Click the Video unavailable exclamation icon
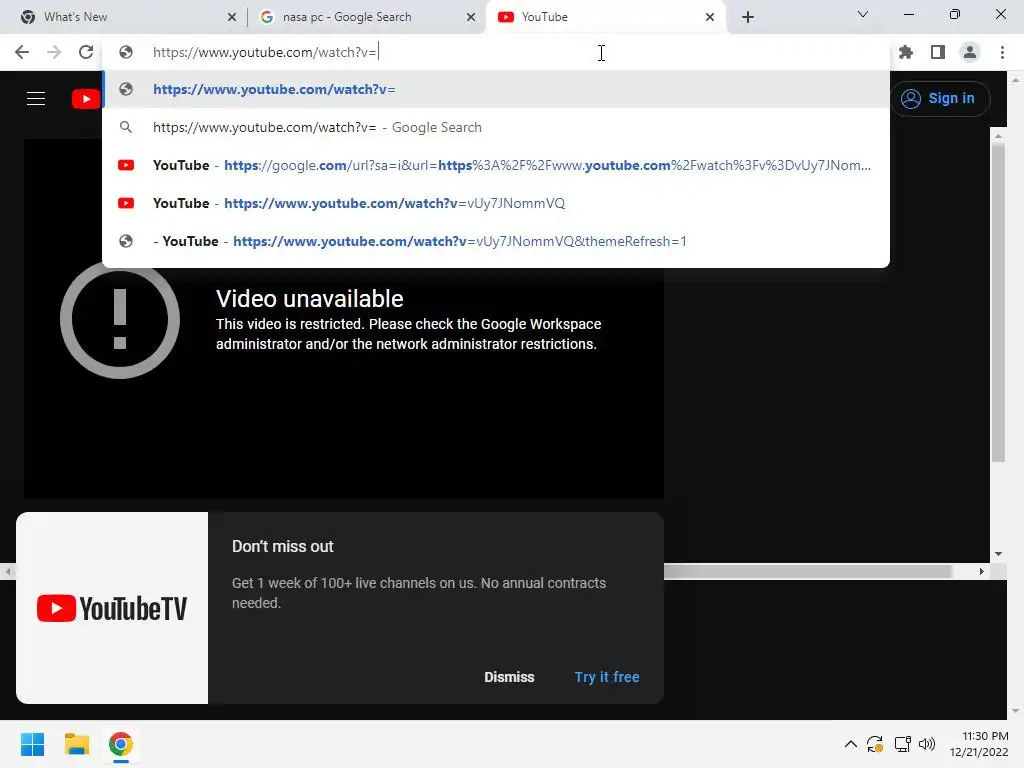 tap(120, 319)
